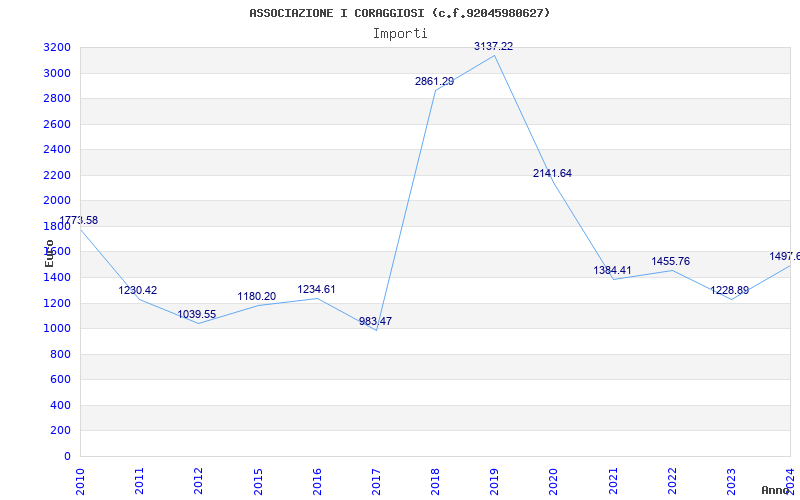Image resolution: width=800 pixels, height=500 pixels.
Task: Select data label 1230.42
Action: pyautogui.click(x=138, y=290)
